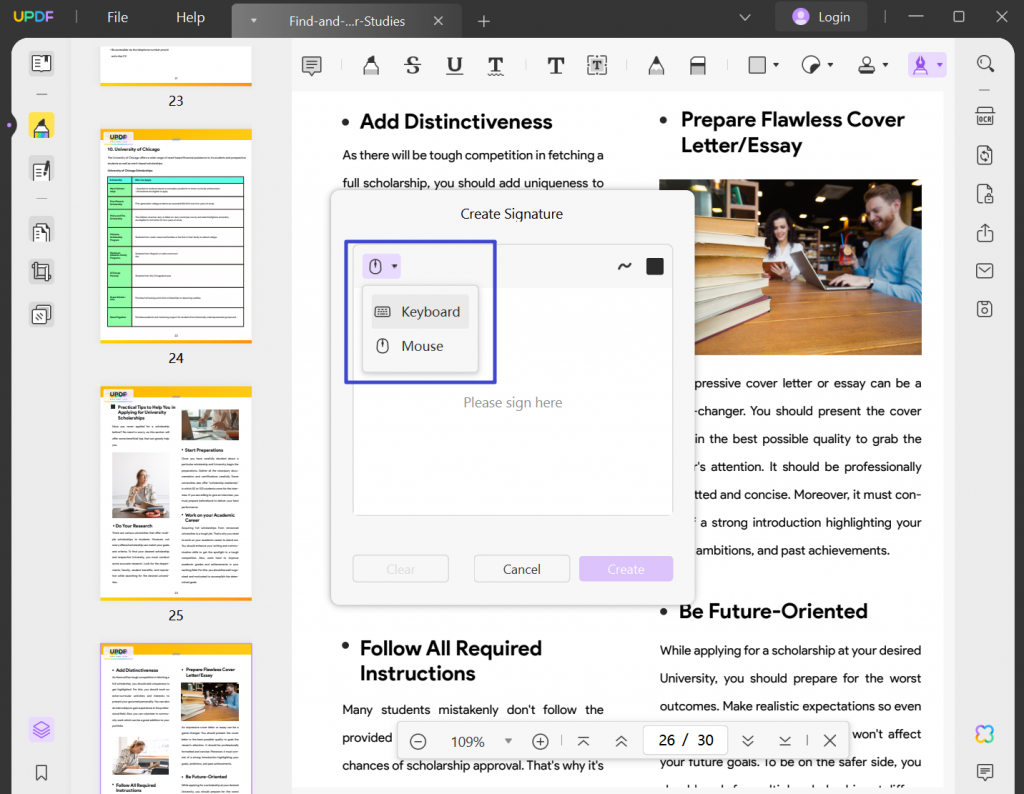This screenshot has width=1024, height=794.
Task: Open the File menu
Action: (117, 17)
